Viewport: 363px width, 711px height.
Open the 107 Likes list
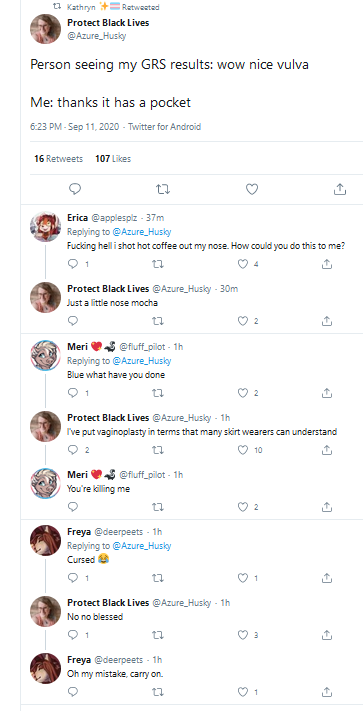[x=113, y=159]
